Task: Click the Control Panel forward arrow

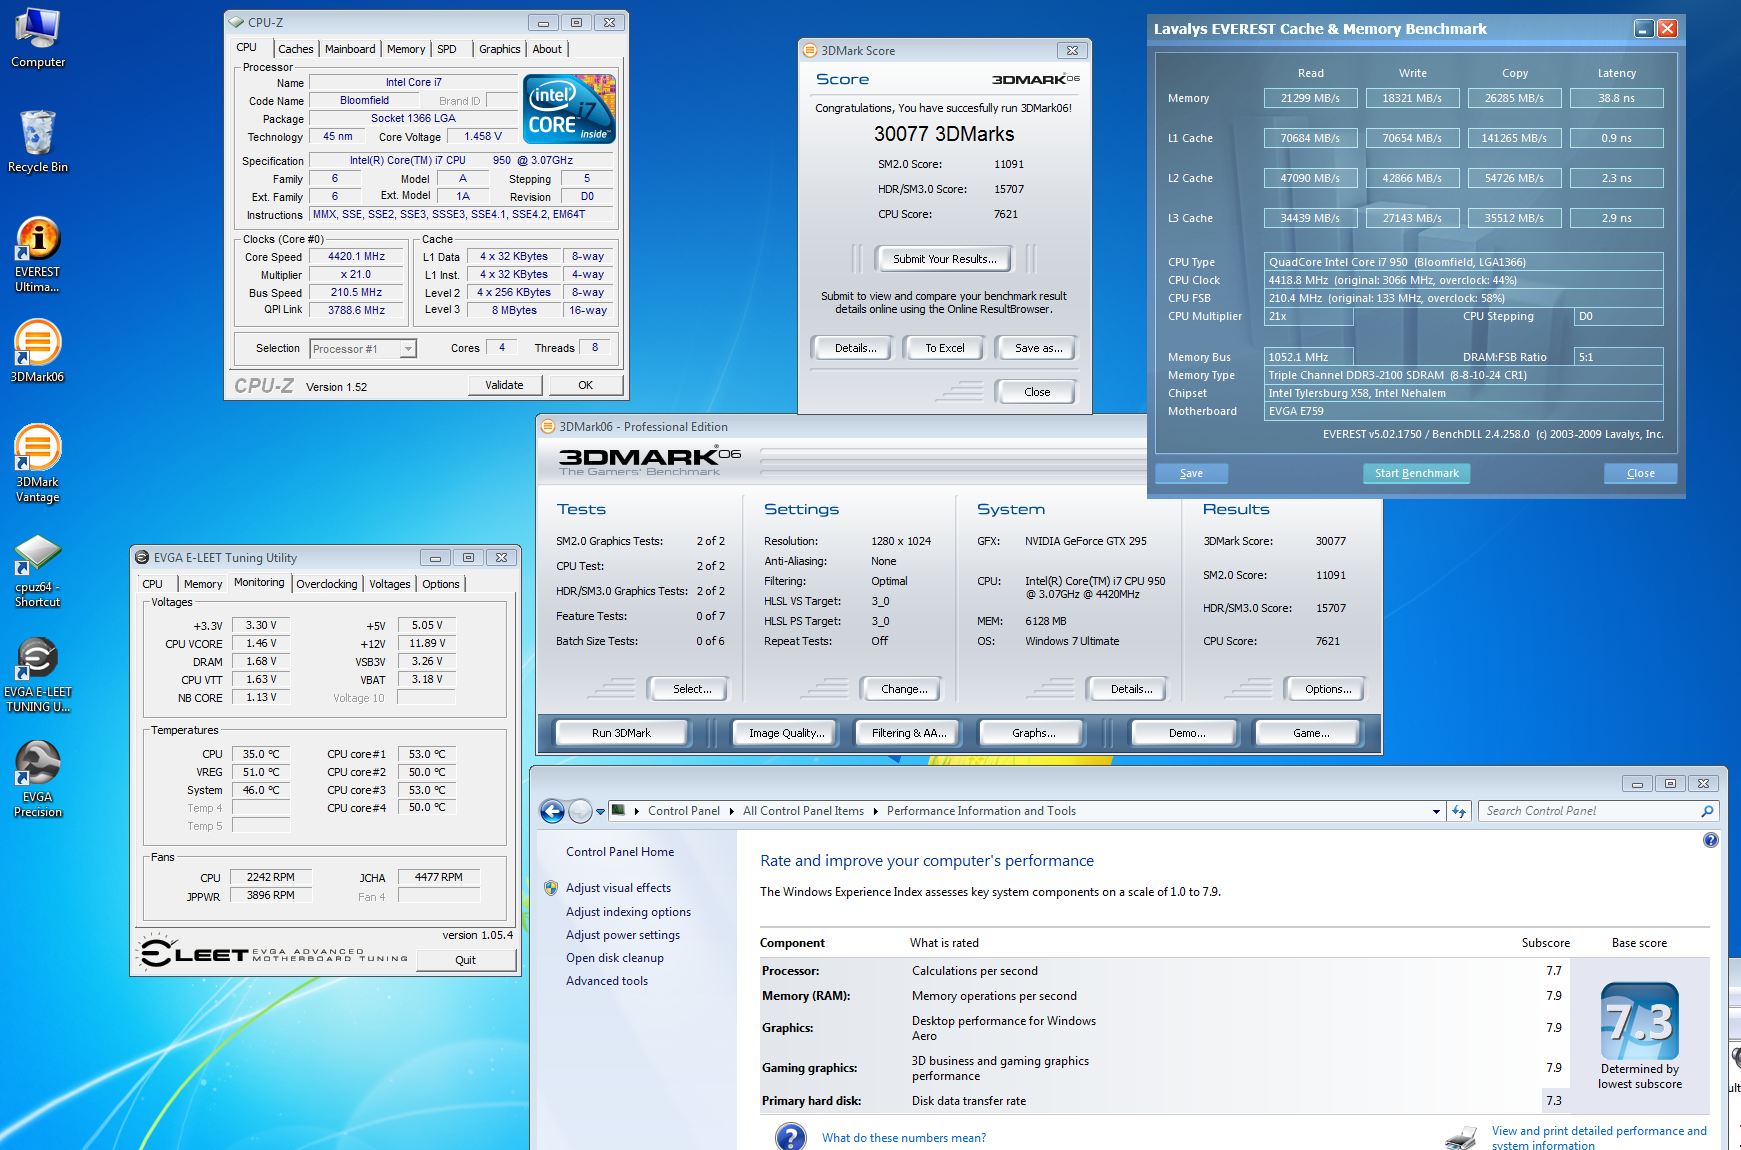Action: point(580,811)
